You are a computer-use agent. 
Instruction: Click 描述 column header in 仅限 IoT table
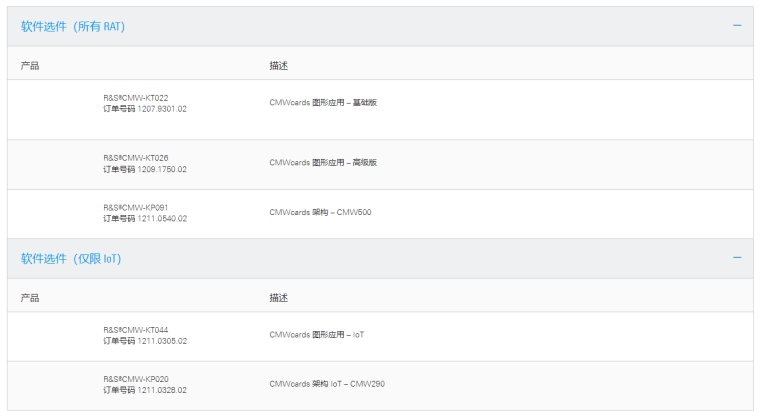tap(278, 298)
